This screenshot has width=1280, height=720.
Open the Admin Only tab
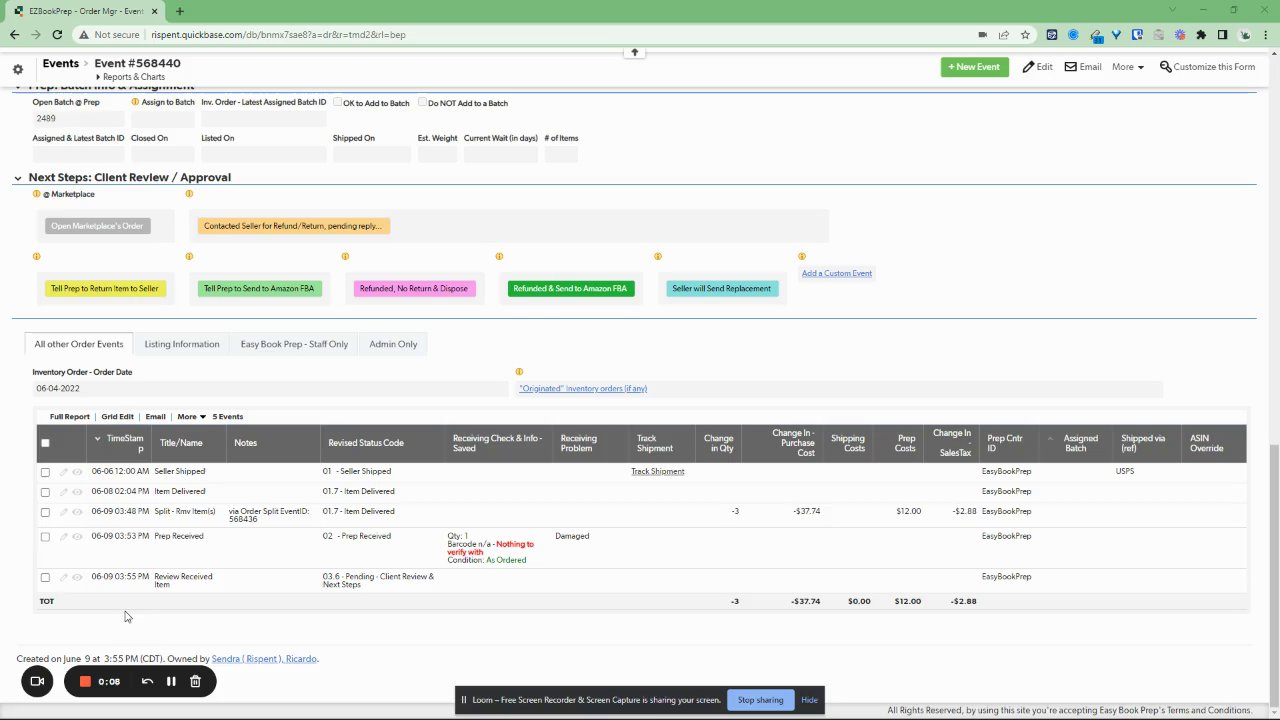click(393, 344)
